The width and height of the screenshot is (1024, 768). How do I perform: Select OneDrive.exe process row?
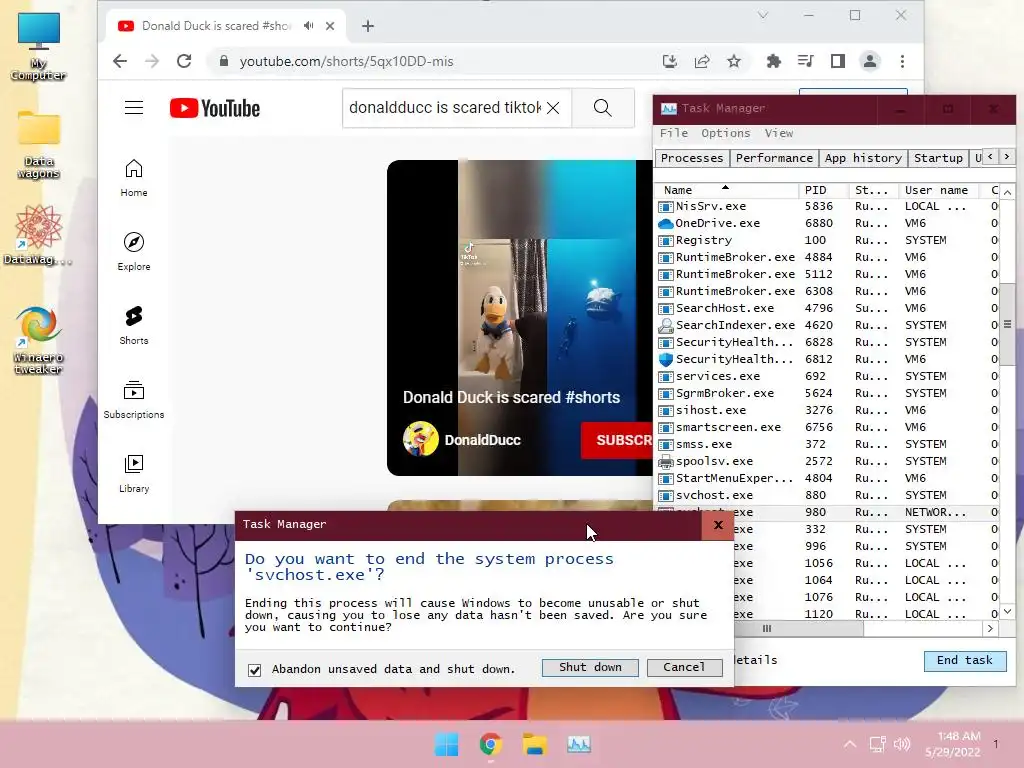(x=827, y=223)
